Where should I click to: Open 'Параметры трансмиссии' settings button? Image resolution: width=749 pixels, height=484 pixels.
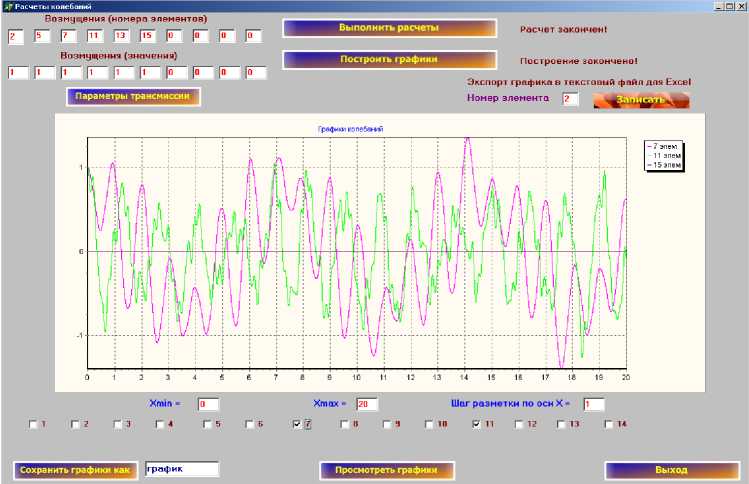(x=134, y=97)
